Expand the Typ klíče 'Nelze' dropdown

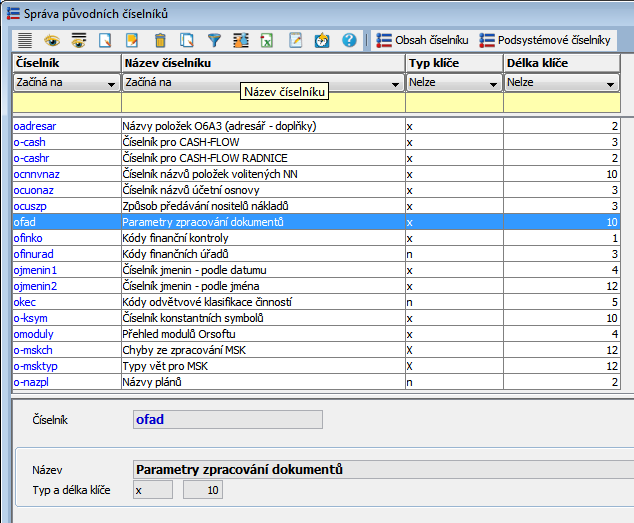click(x=493, y=83)
